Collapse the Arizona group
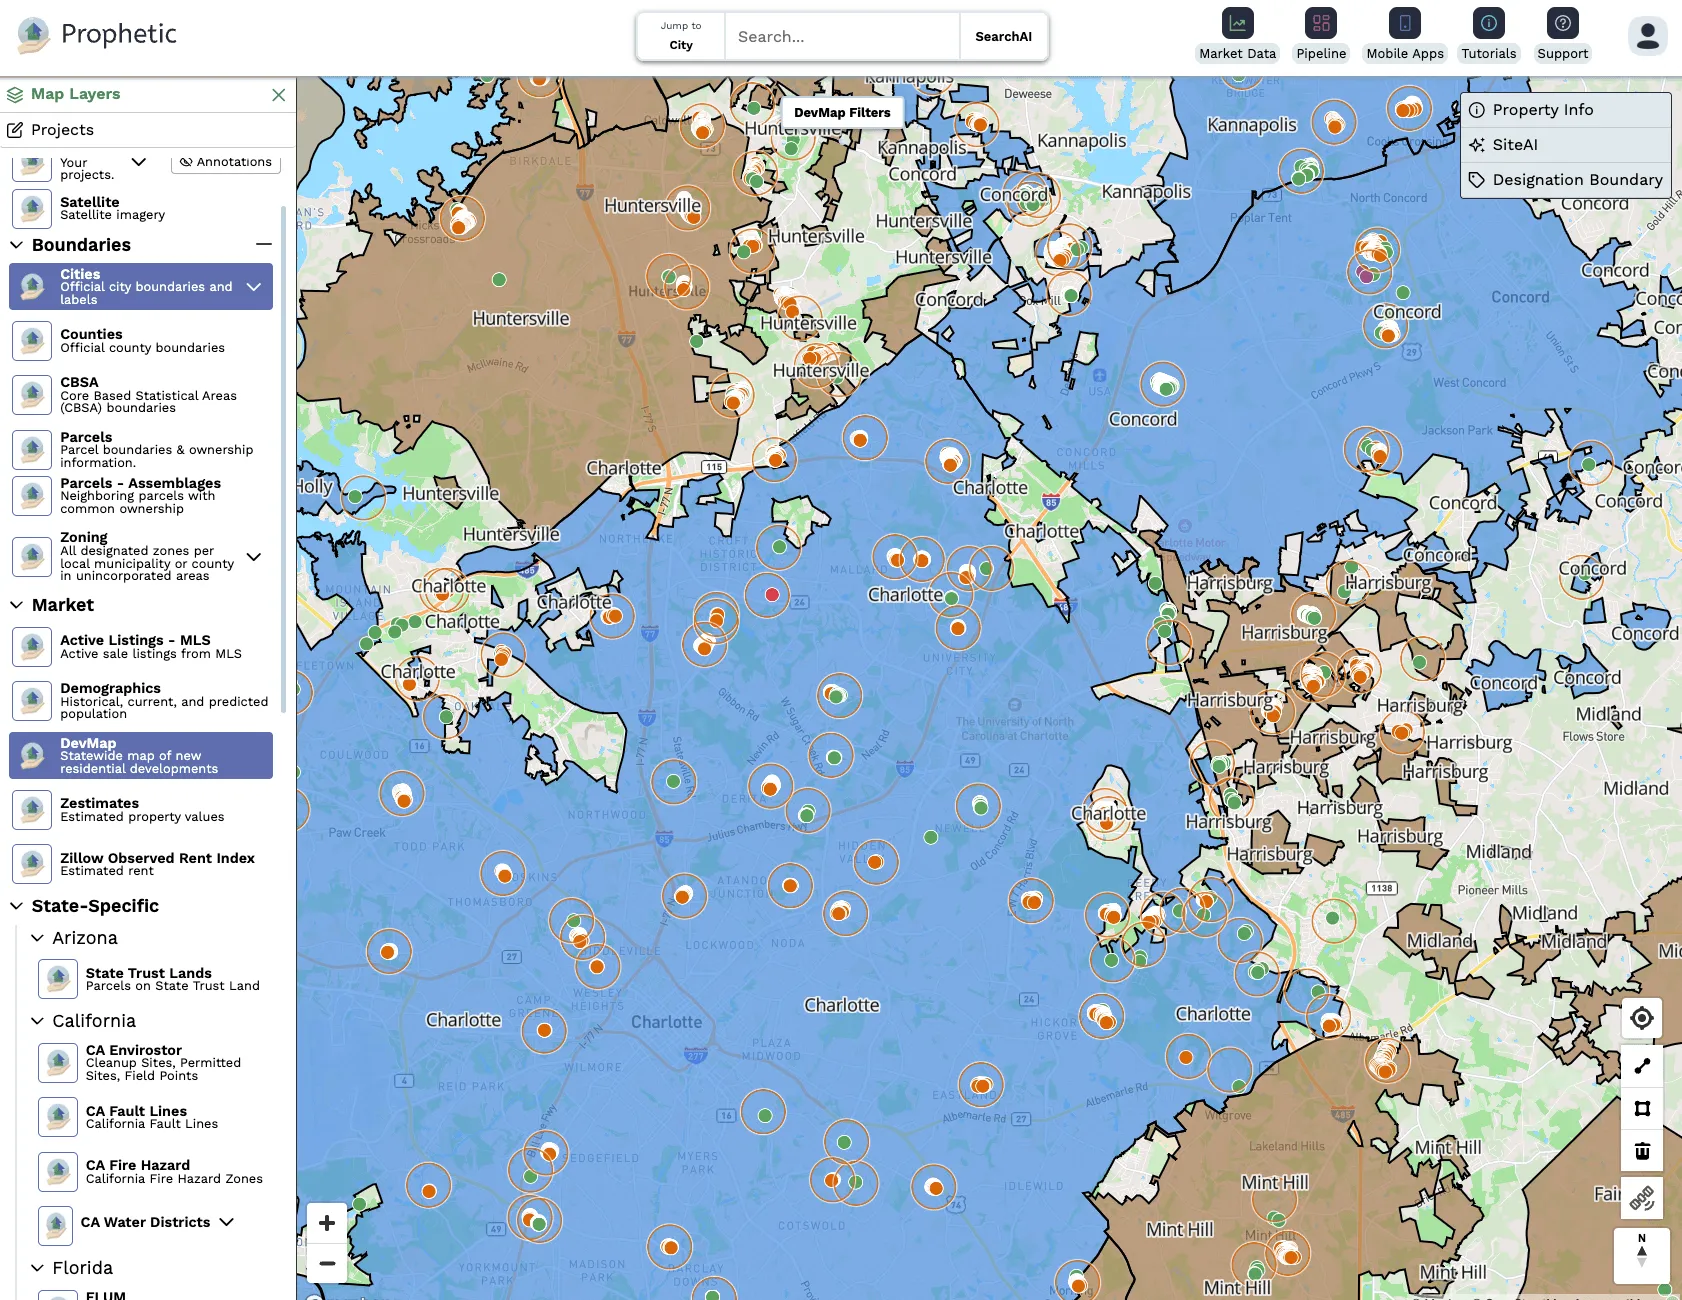The width and height of the screenshot is (1682, 1300). click(37, 938)
